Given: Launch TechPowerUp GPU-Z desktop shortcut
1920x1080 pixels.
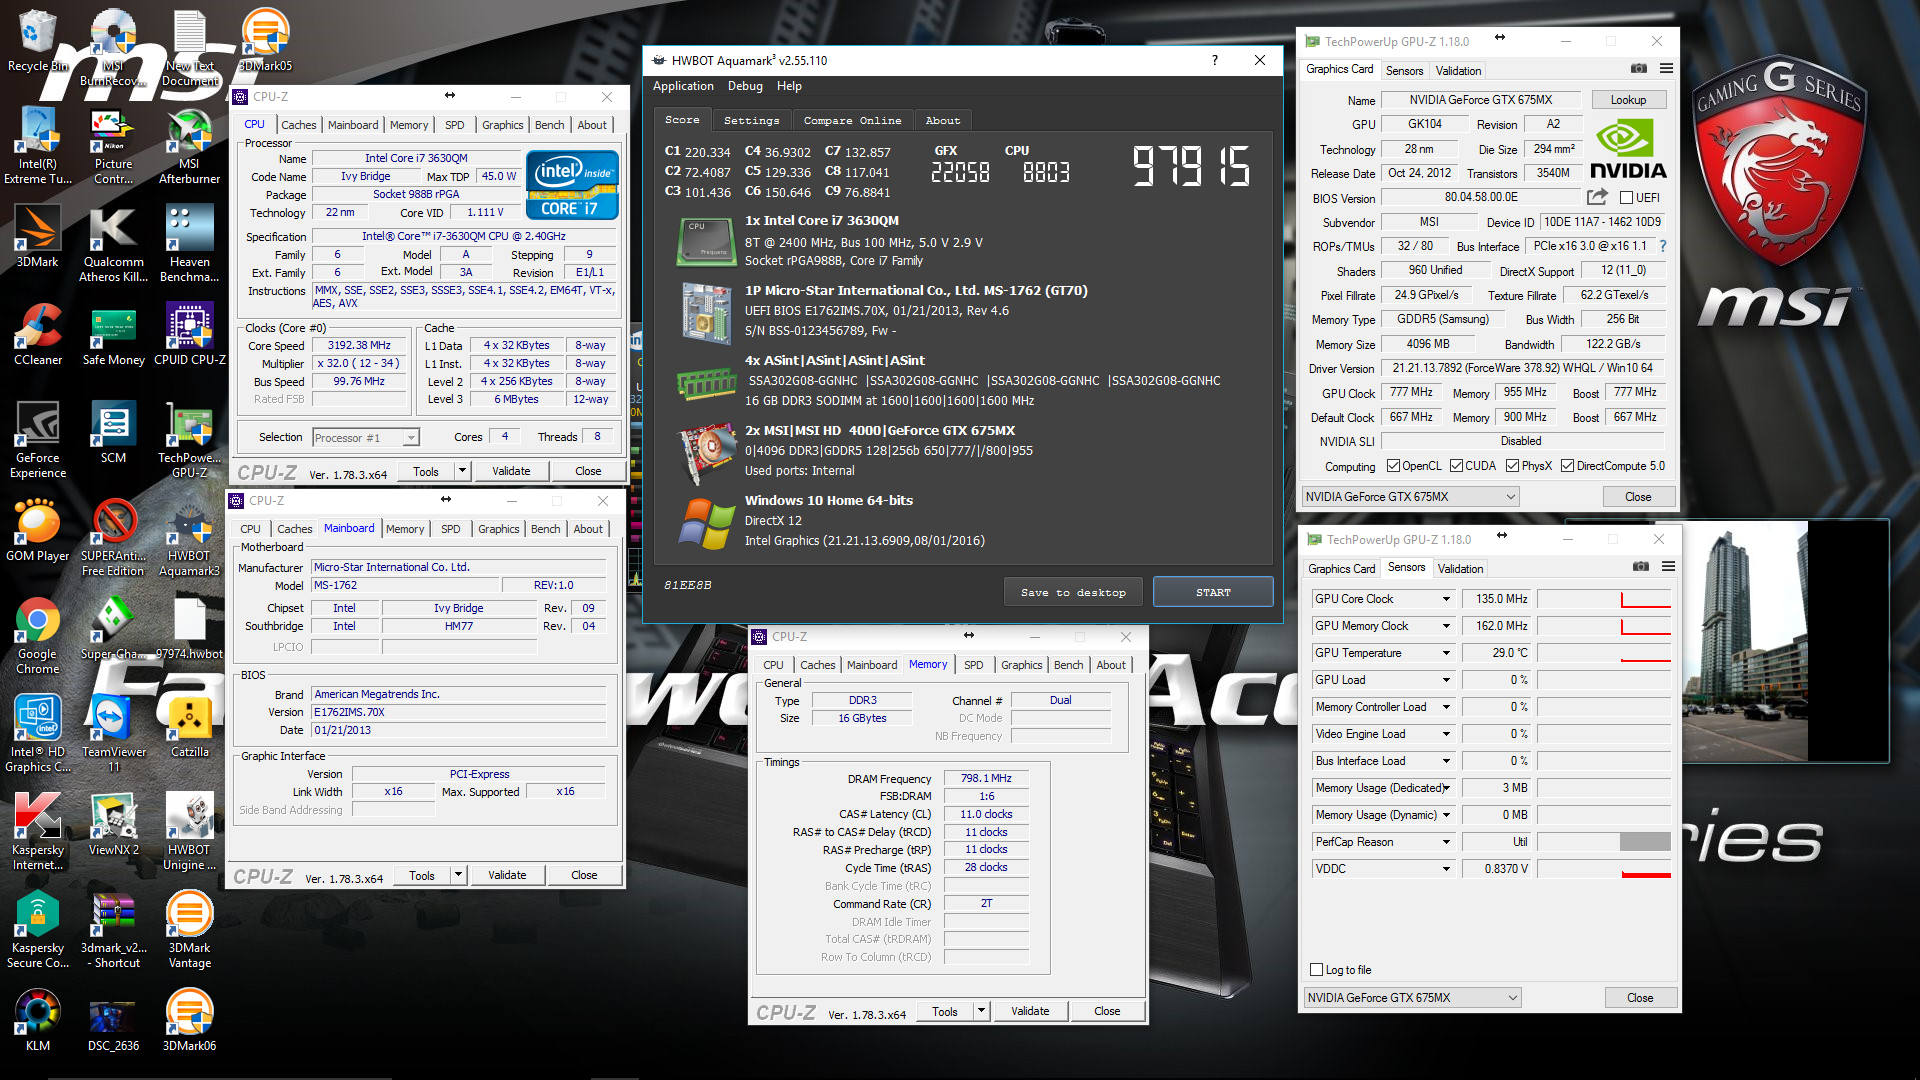Looking at the screenshot, I should tap(189, 440).
